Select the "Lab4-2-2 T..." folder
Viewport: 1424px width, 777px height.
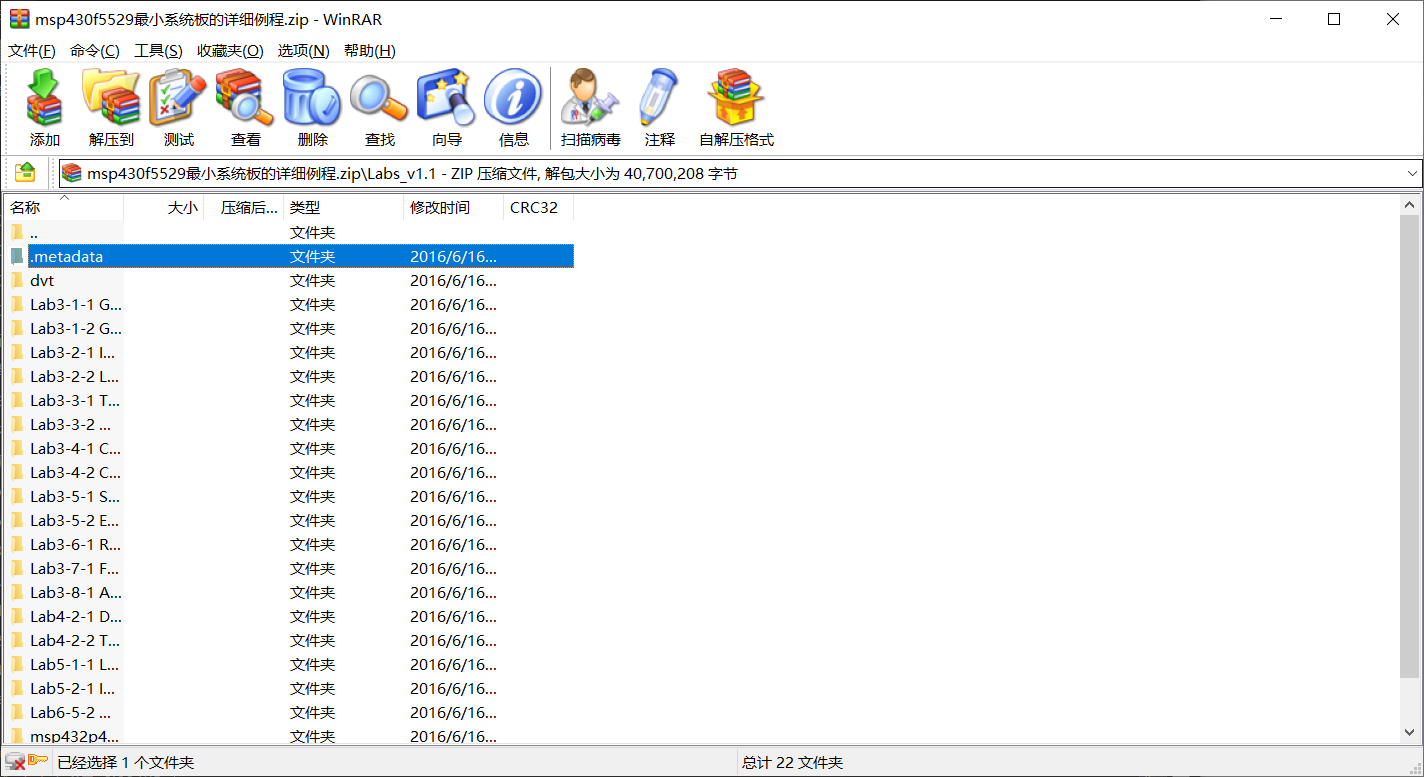point(290,640)
